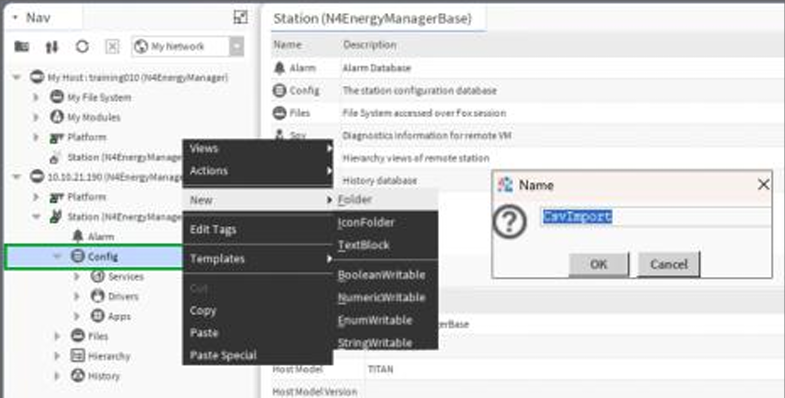Click the Services icon in tree
This screenshot has width=785, height=398.
(98, 276)
